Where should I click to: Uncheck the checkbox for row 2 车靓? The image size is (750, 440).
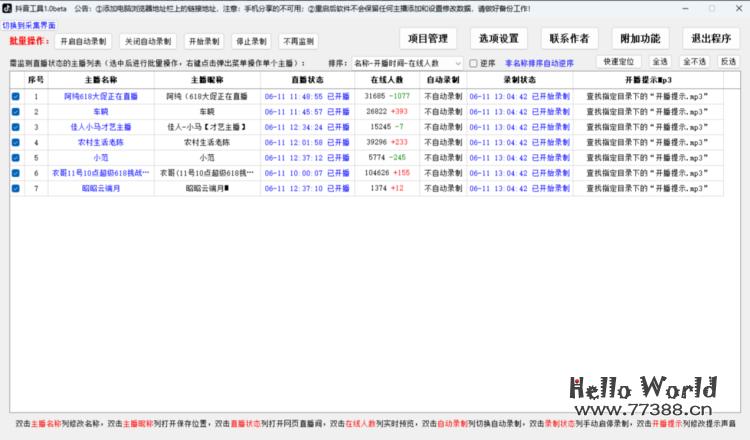click(x=16, y=112)
